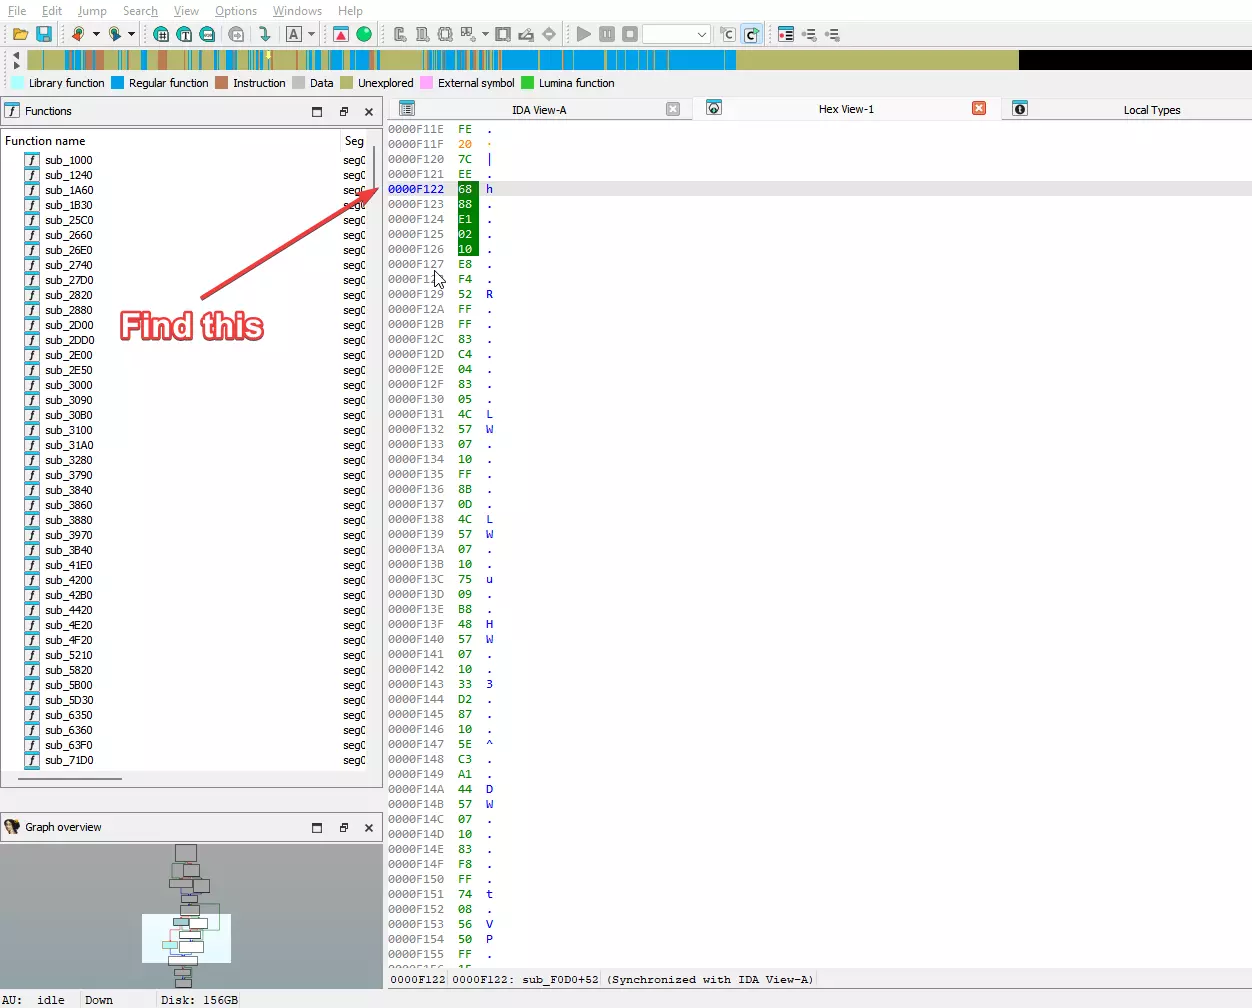Click the Jump forward navigation icon
Screen dimensions: 1252x1008
(x=114, y=34)
